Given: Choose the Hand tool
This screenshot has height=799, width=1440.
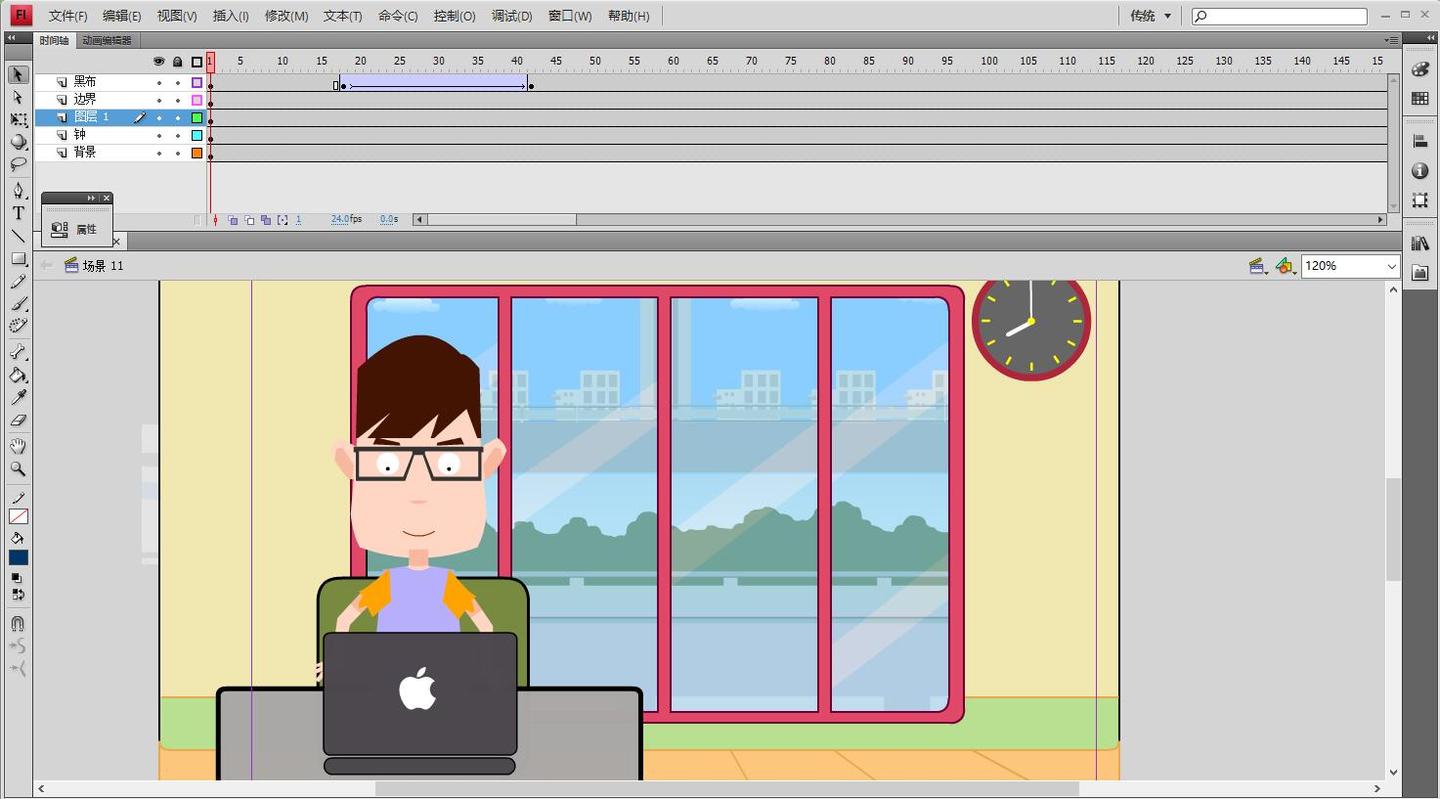Looking at the screenshot, I should 18,446.
